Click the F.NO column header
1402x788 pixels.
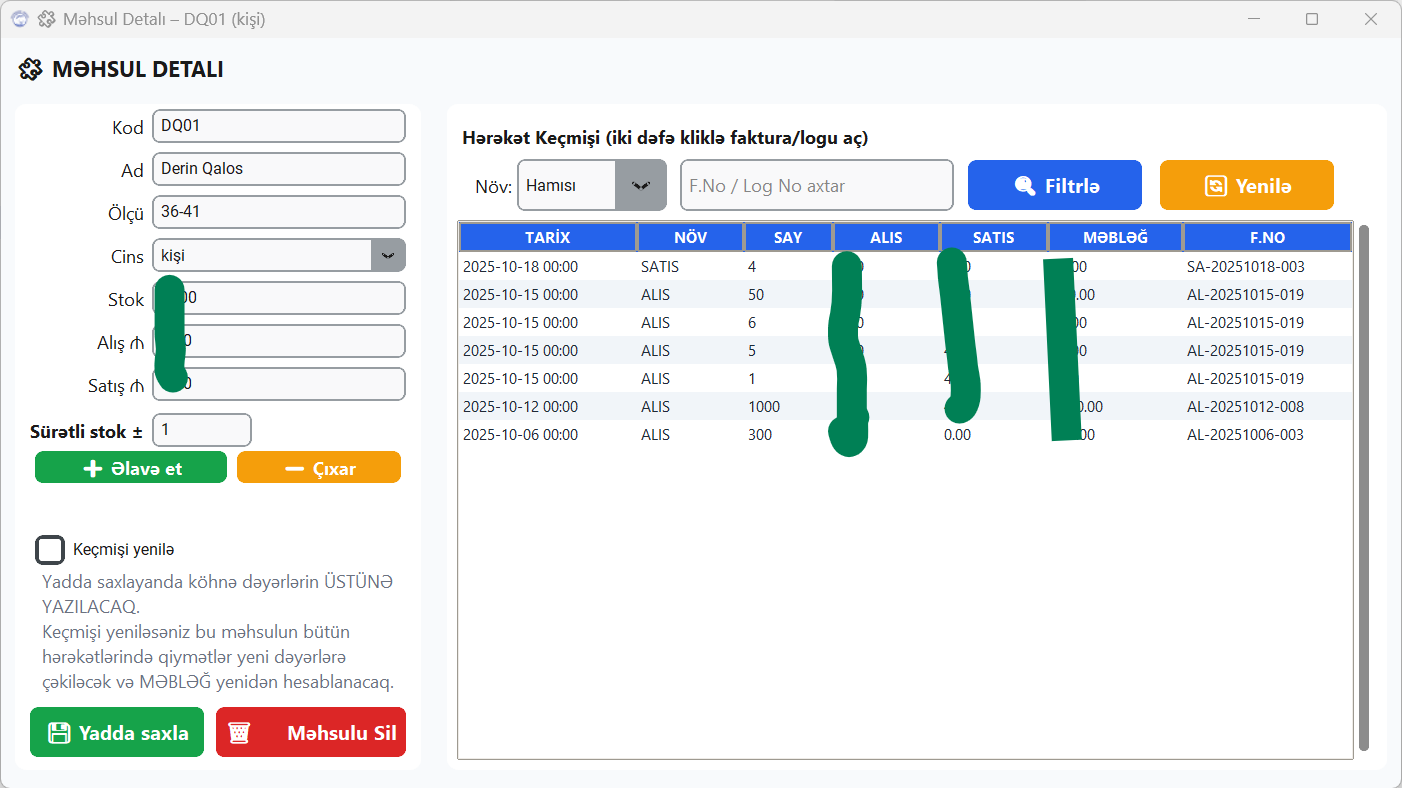pyautogui.click(x=1266, y=237)
